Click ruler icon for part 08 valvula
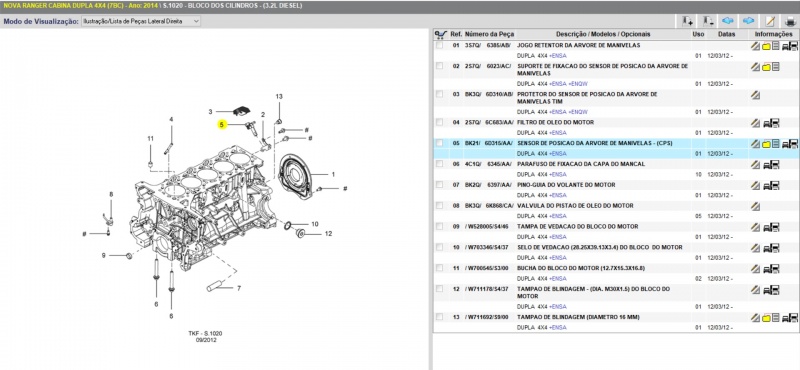This screenshot has width=800, height=370. pyautogui.click(x=756, y=206)
